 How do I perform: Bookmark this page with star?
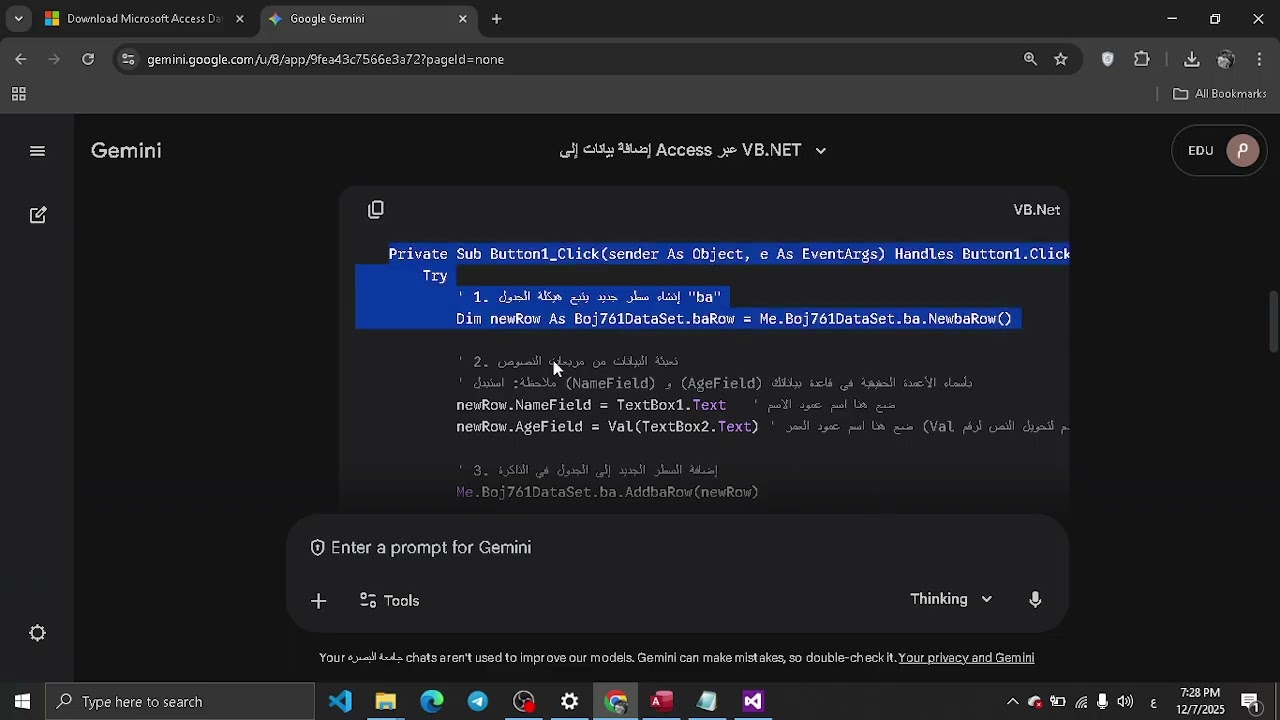coord(1061,60)
